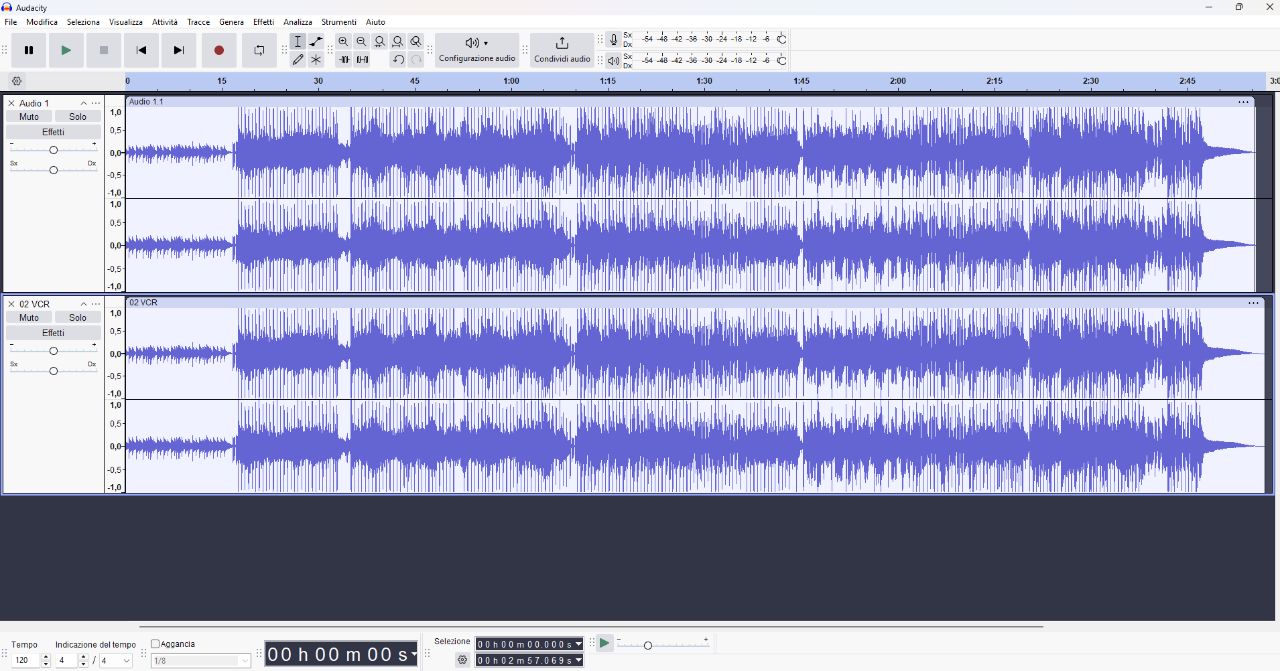Click the Trim audio outside selection icon
This screenshot has width=1280, height=671.
pyautogui.click(x=344, y=60)
